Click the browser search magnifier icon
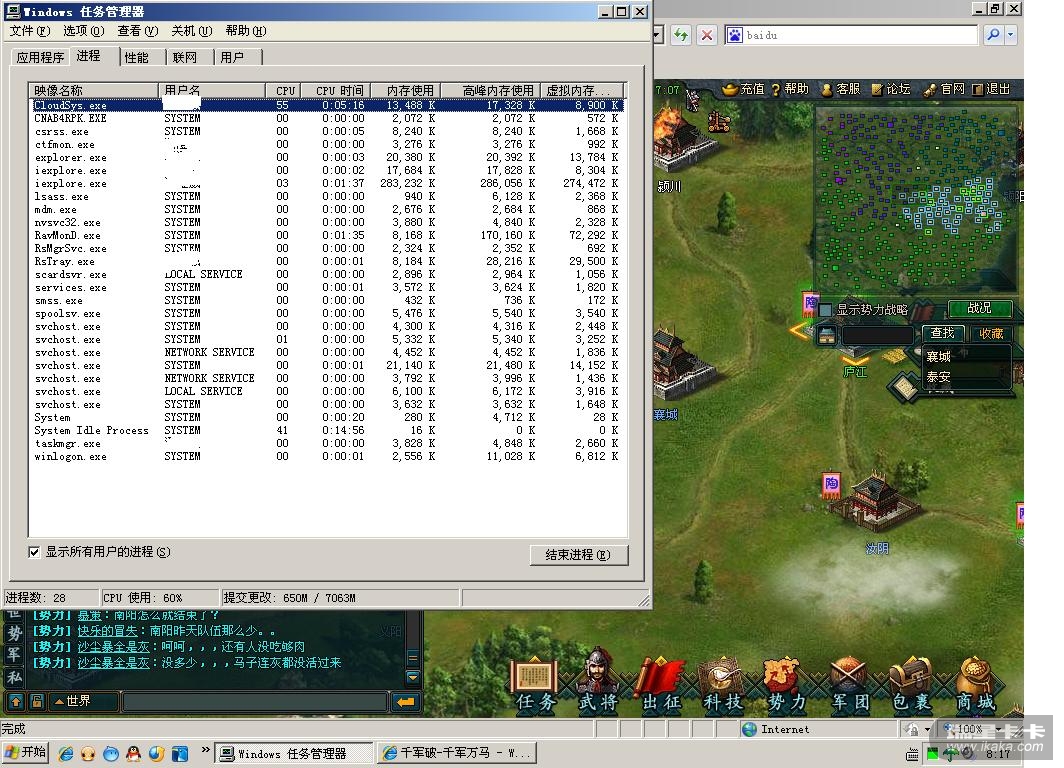 click(x=993, y=34)
